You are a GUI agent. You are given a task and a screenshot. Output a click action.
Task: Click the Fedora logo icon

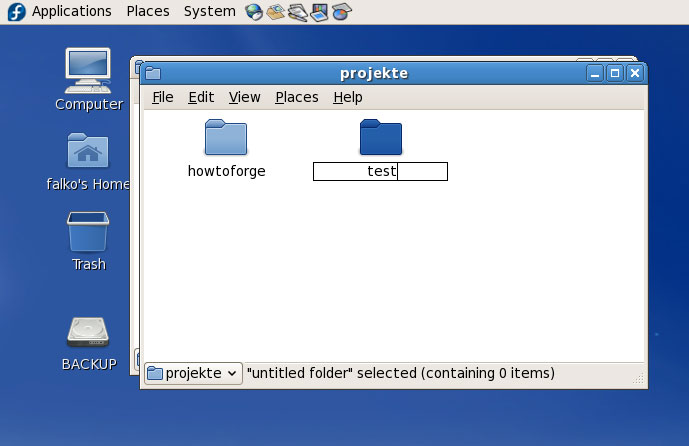(17, 11)
